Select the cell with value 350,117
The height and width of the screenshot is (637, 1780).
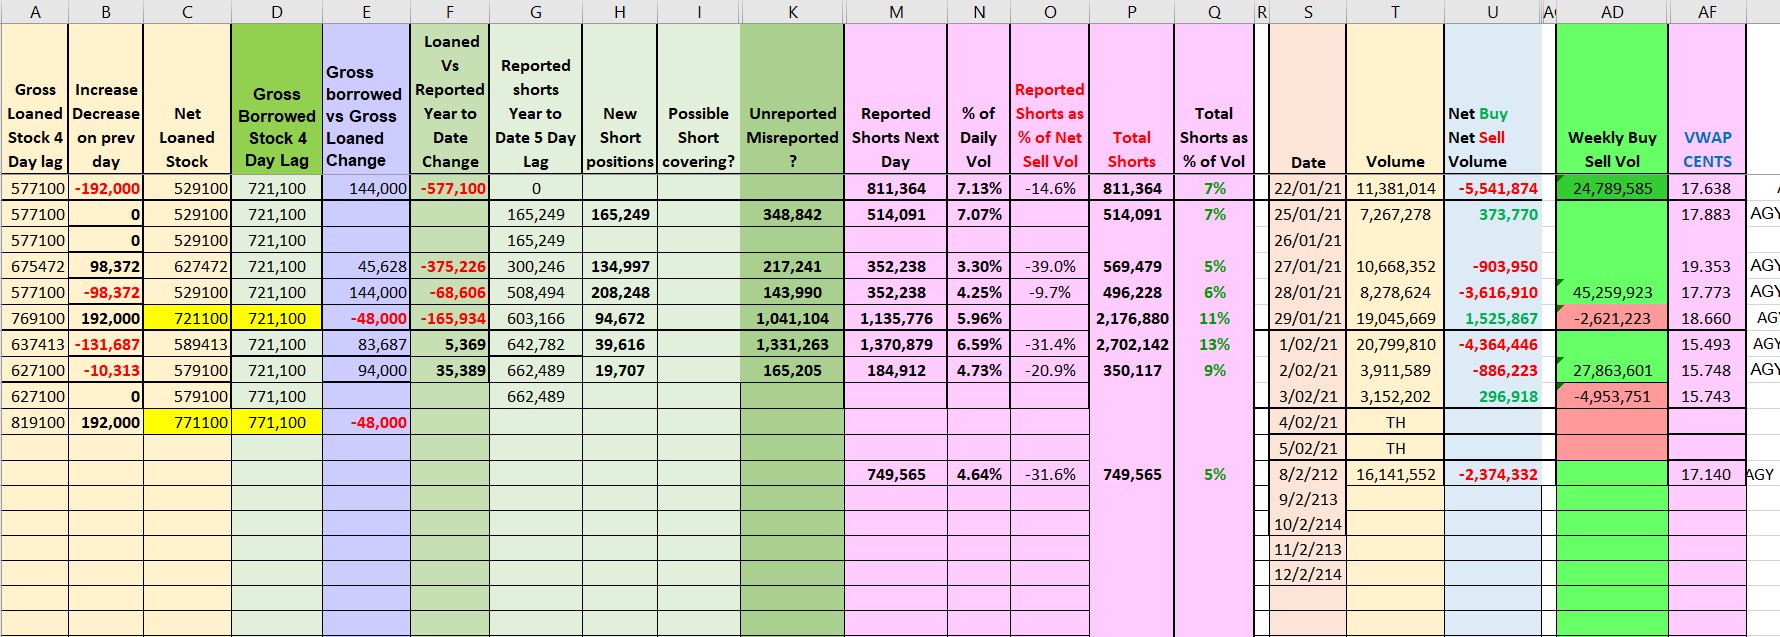coord(1131,370)
